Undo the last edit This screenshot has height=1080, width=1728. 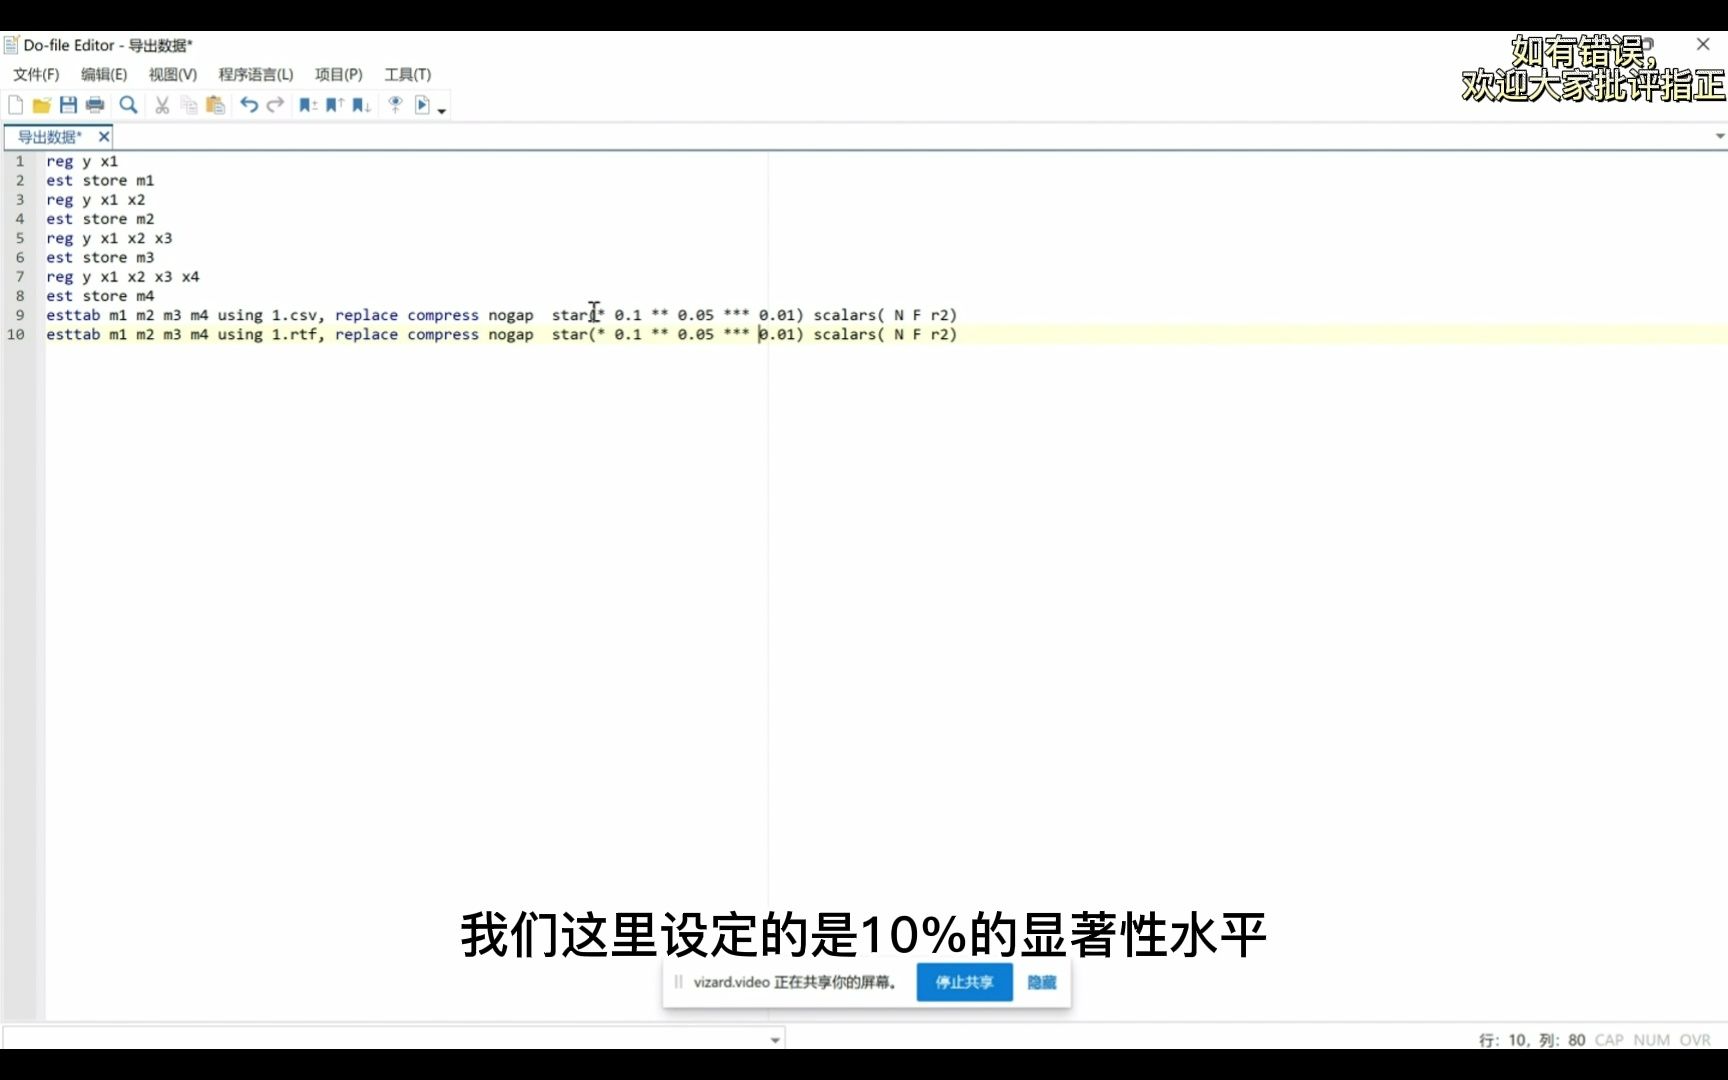(248, 104)
